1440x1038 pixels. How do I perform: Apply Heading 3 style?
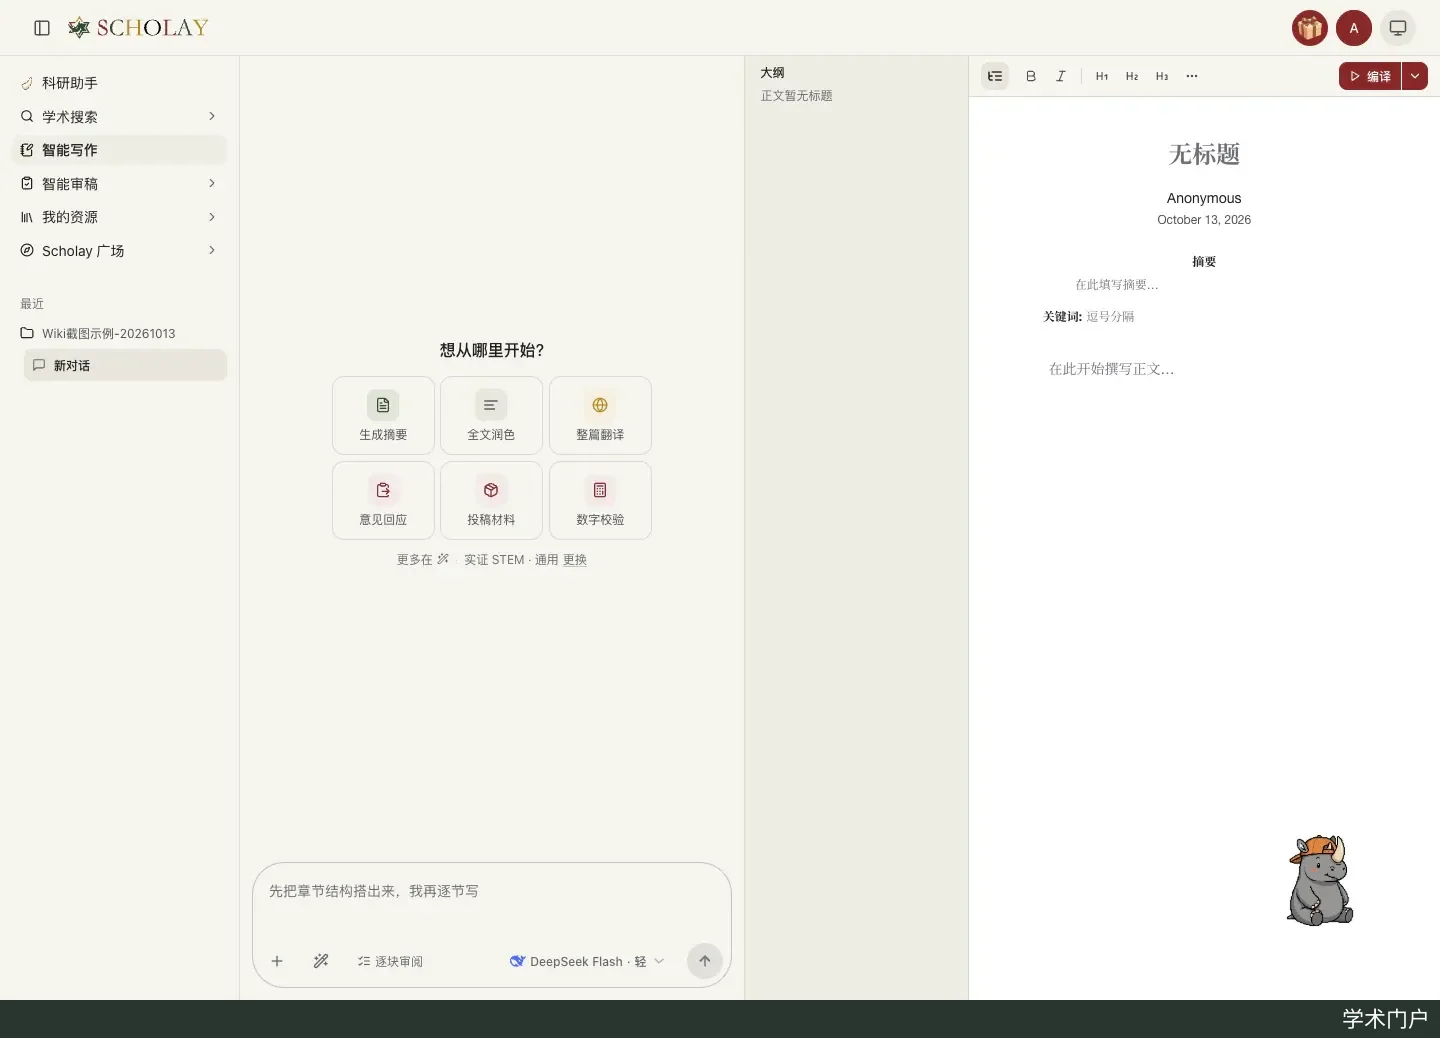tap(1162, 76)
